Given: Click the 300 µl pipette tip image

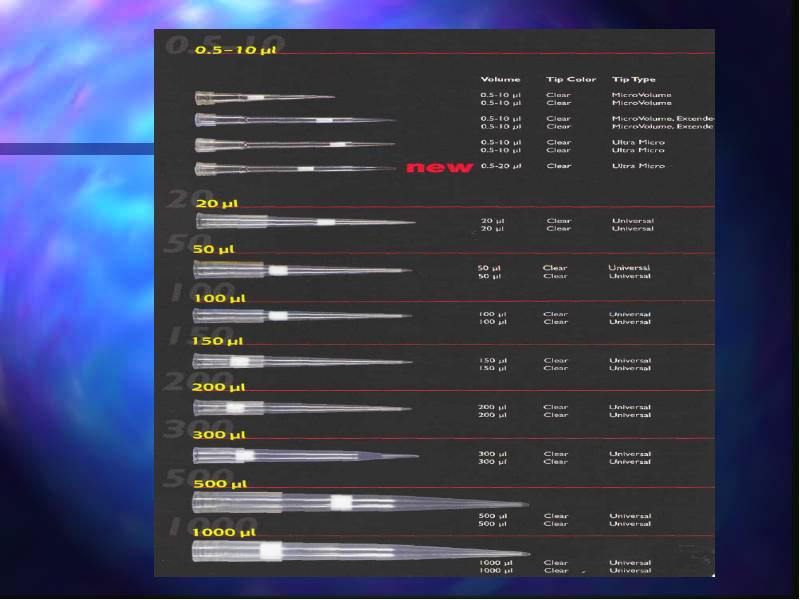Looking at the screenshot, I should tap(306, 455).
